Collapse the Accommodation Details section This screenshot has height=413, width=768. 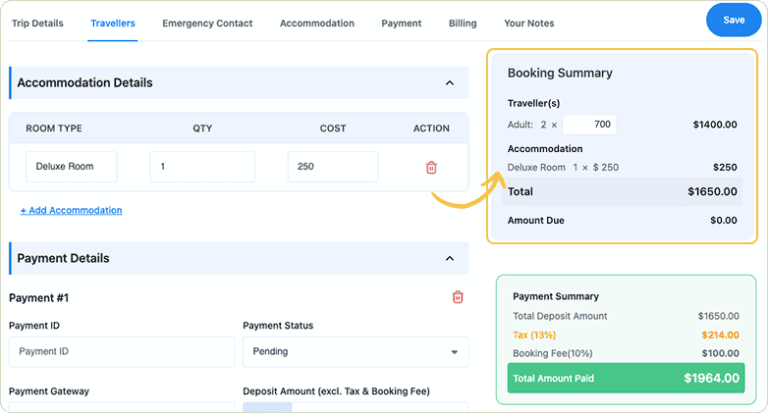coord(449,83)
